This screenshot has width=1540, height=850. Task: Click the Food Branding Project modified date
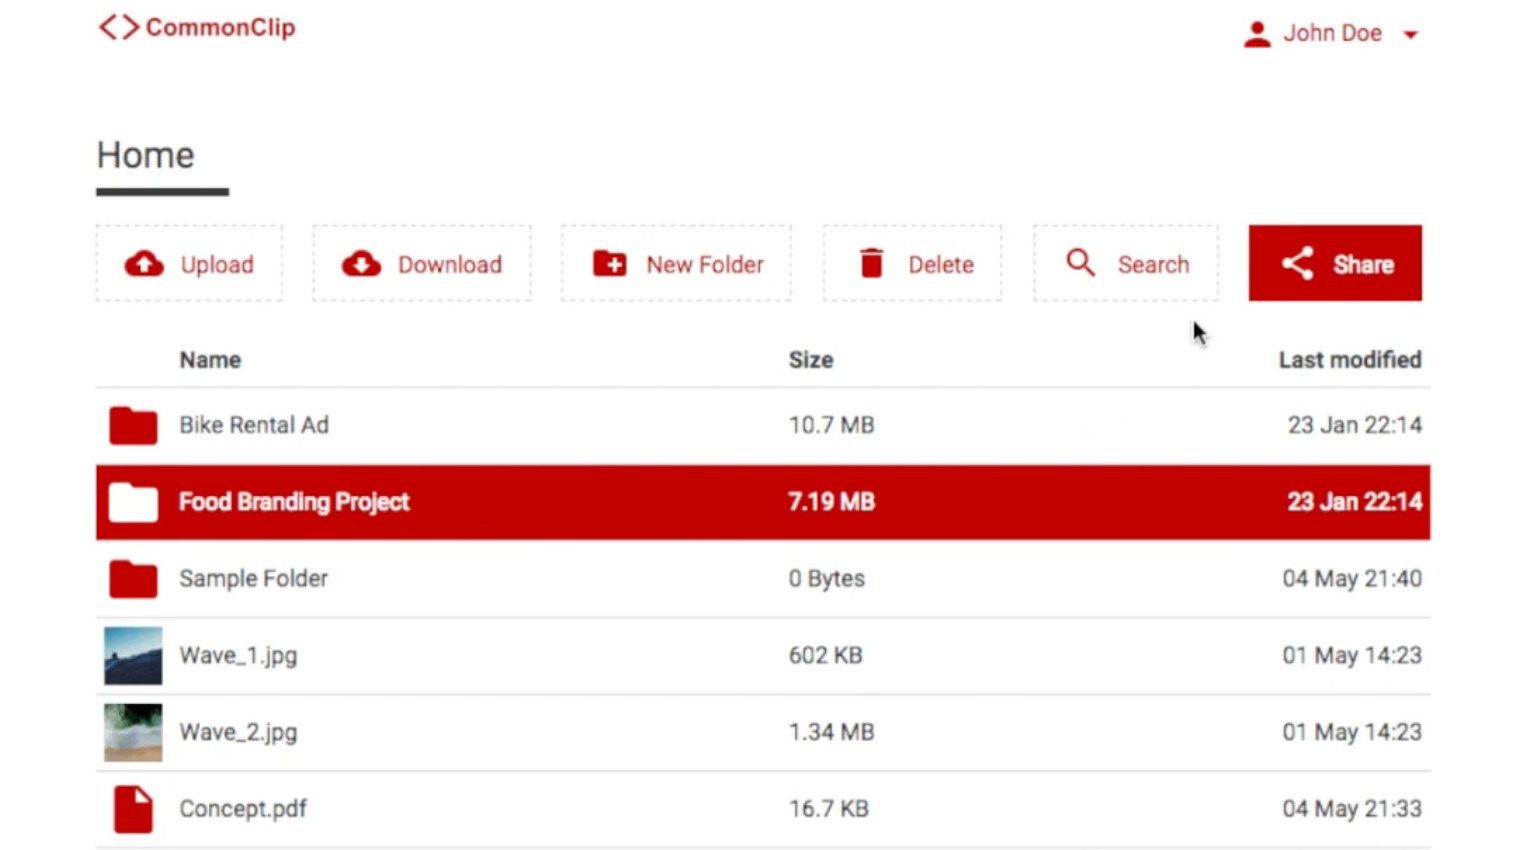pyautogui.click(x=1354, y=502)
